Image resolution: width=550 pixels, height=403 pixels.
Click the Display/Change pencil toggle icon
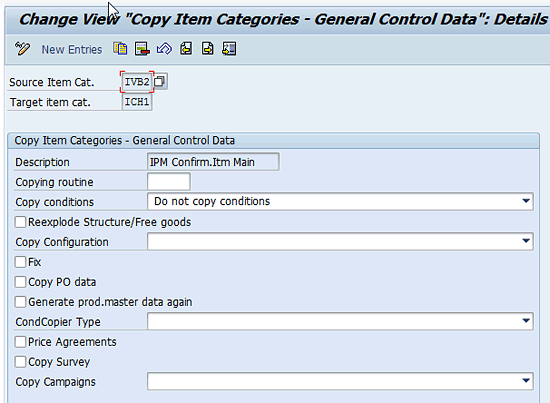pyautogui.click(x=22, y=49)
